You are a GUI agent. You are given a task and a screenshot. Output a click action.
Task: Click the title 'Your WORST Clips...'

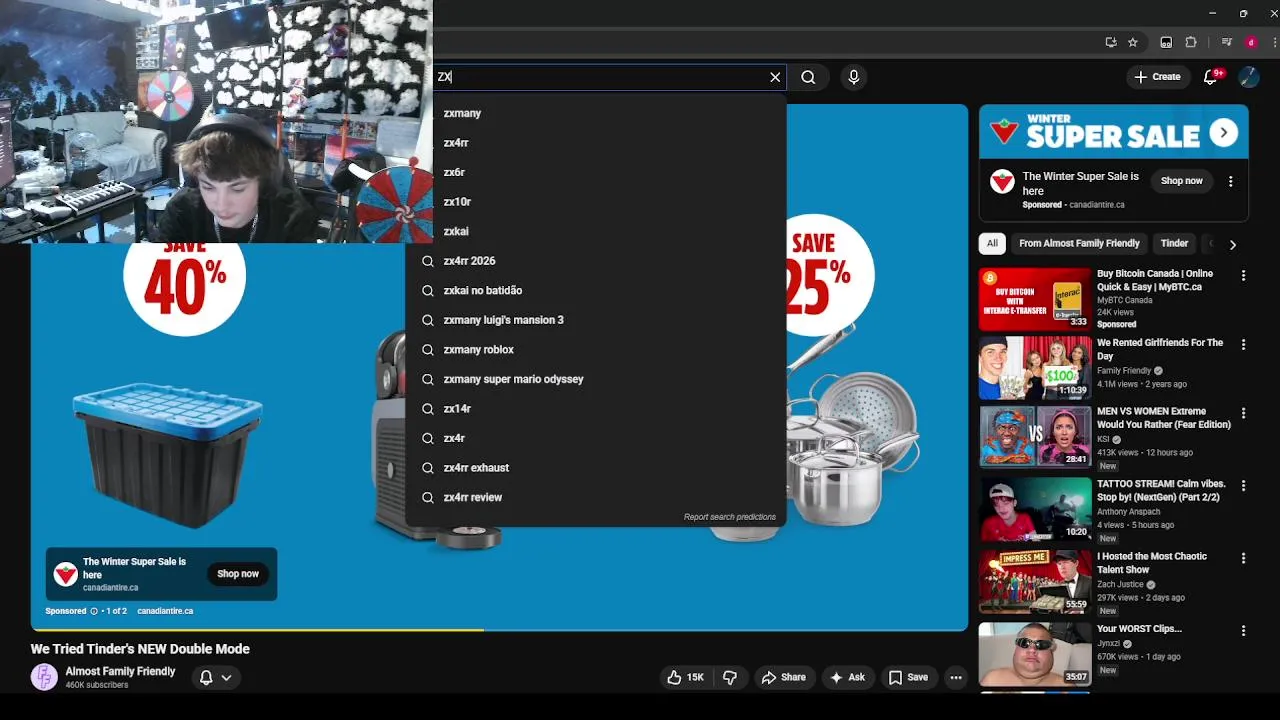tap(1139, 629)
